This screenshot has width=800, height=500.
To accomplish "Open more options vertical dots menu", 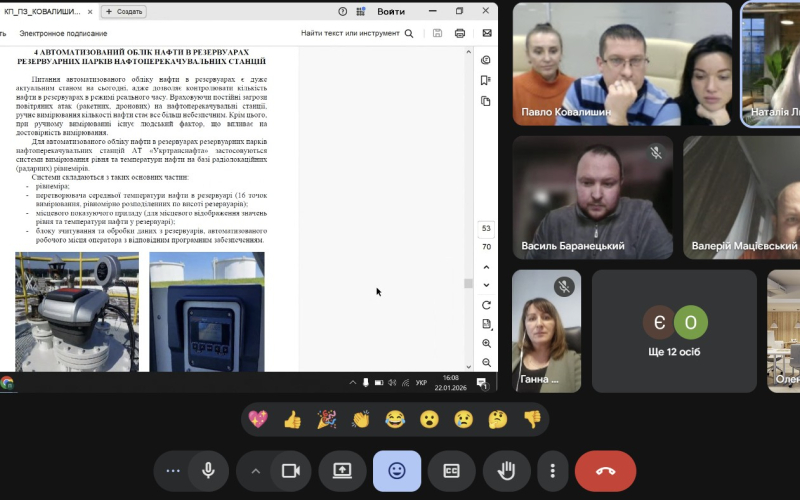I will (553, 470).
